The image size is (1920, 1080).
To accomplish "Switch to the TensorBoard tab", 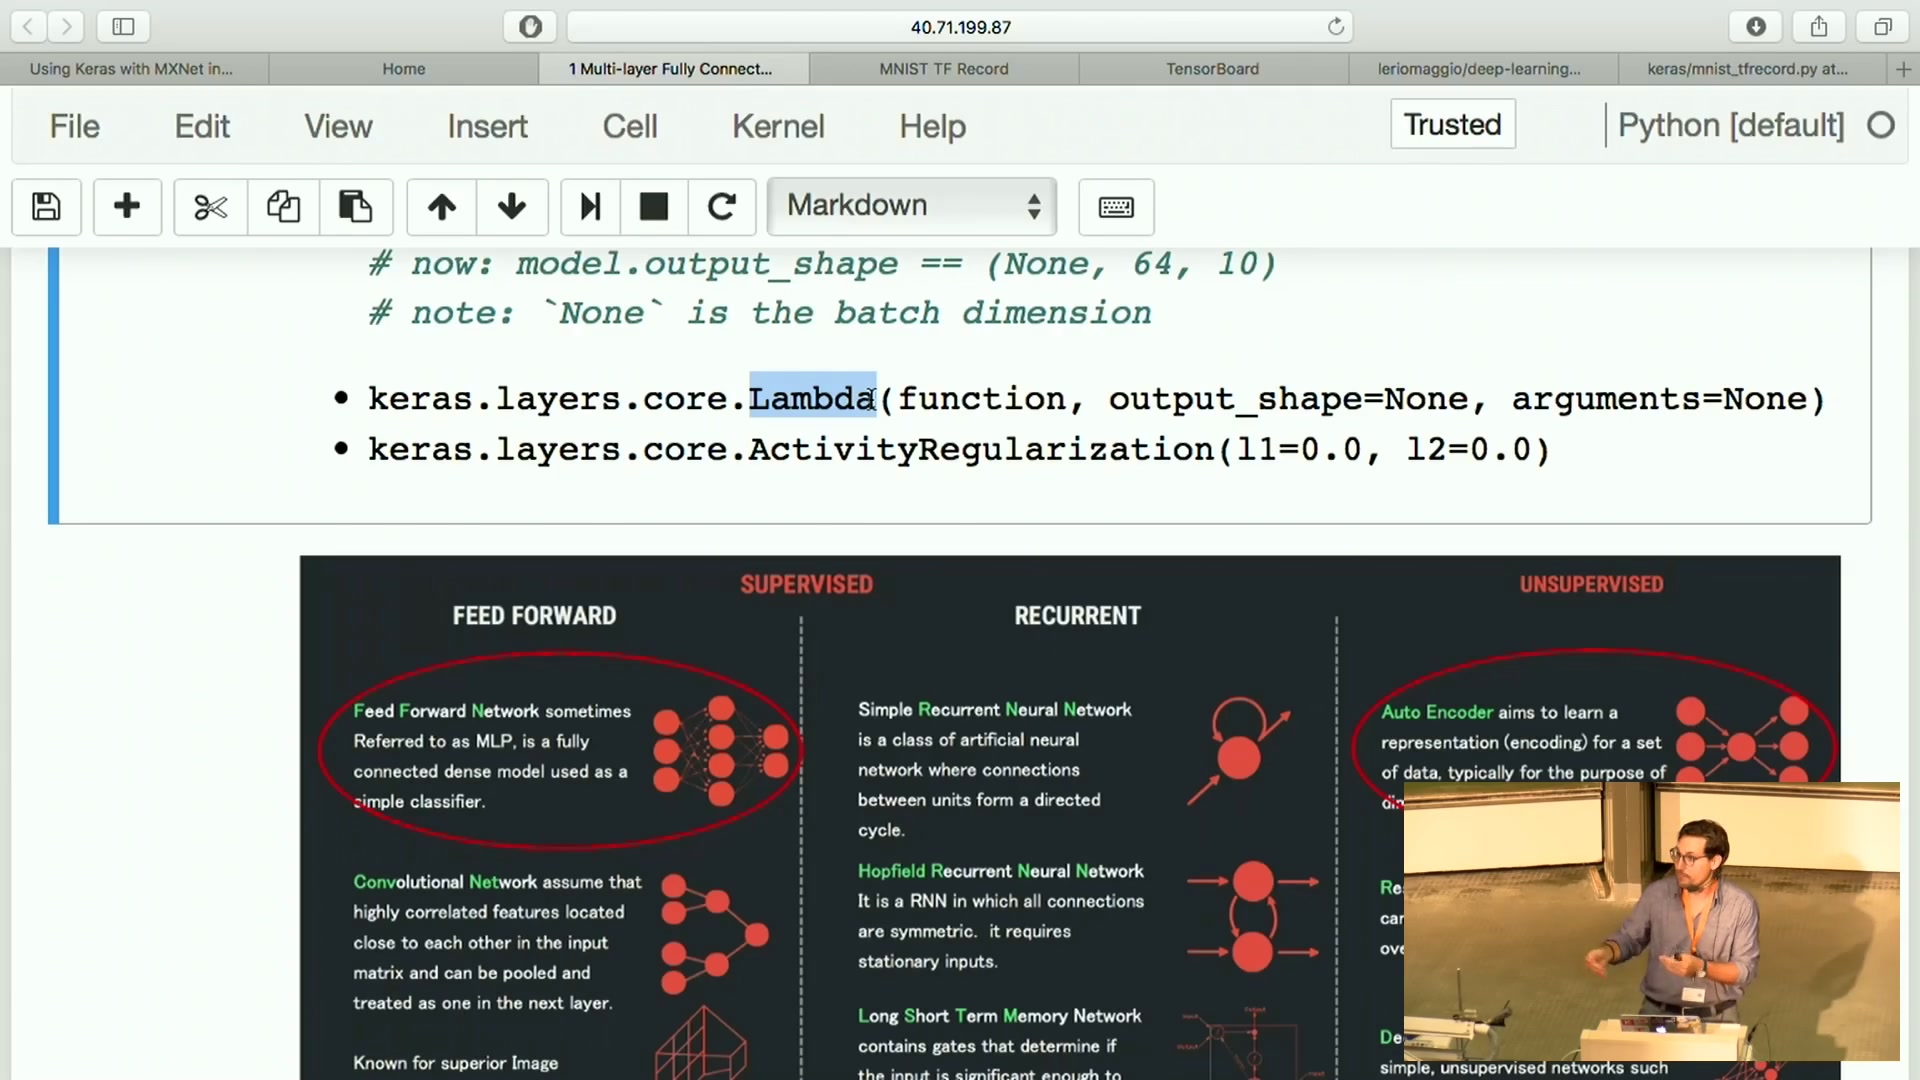I will point(1212,69).
